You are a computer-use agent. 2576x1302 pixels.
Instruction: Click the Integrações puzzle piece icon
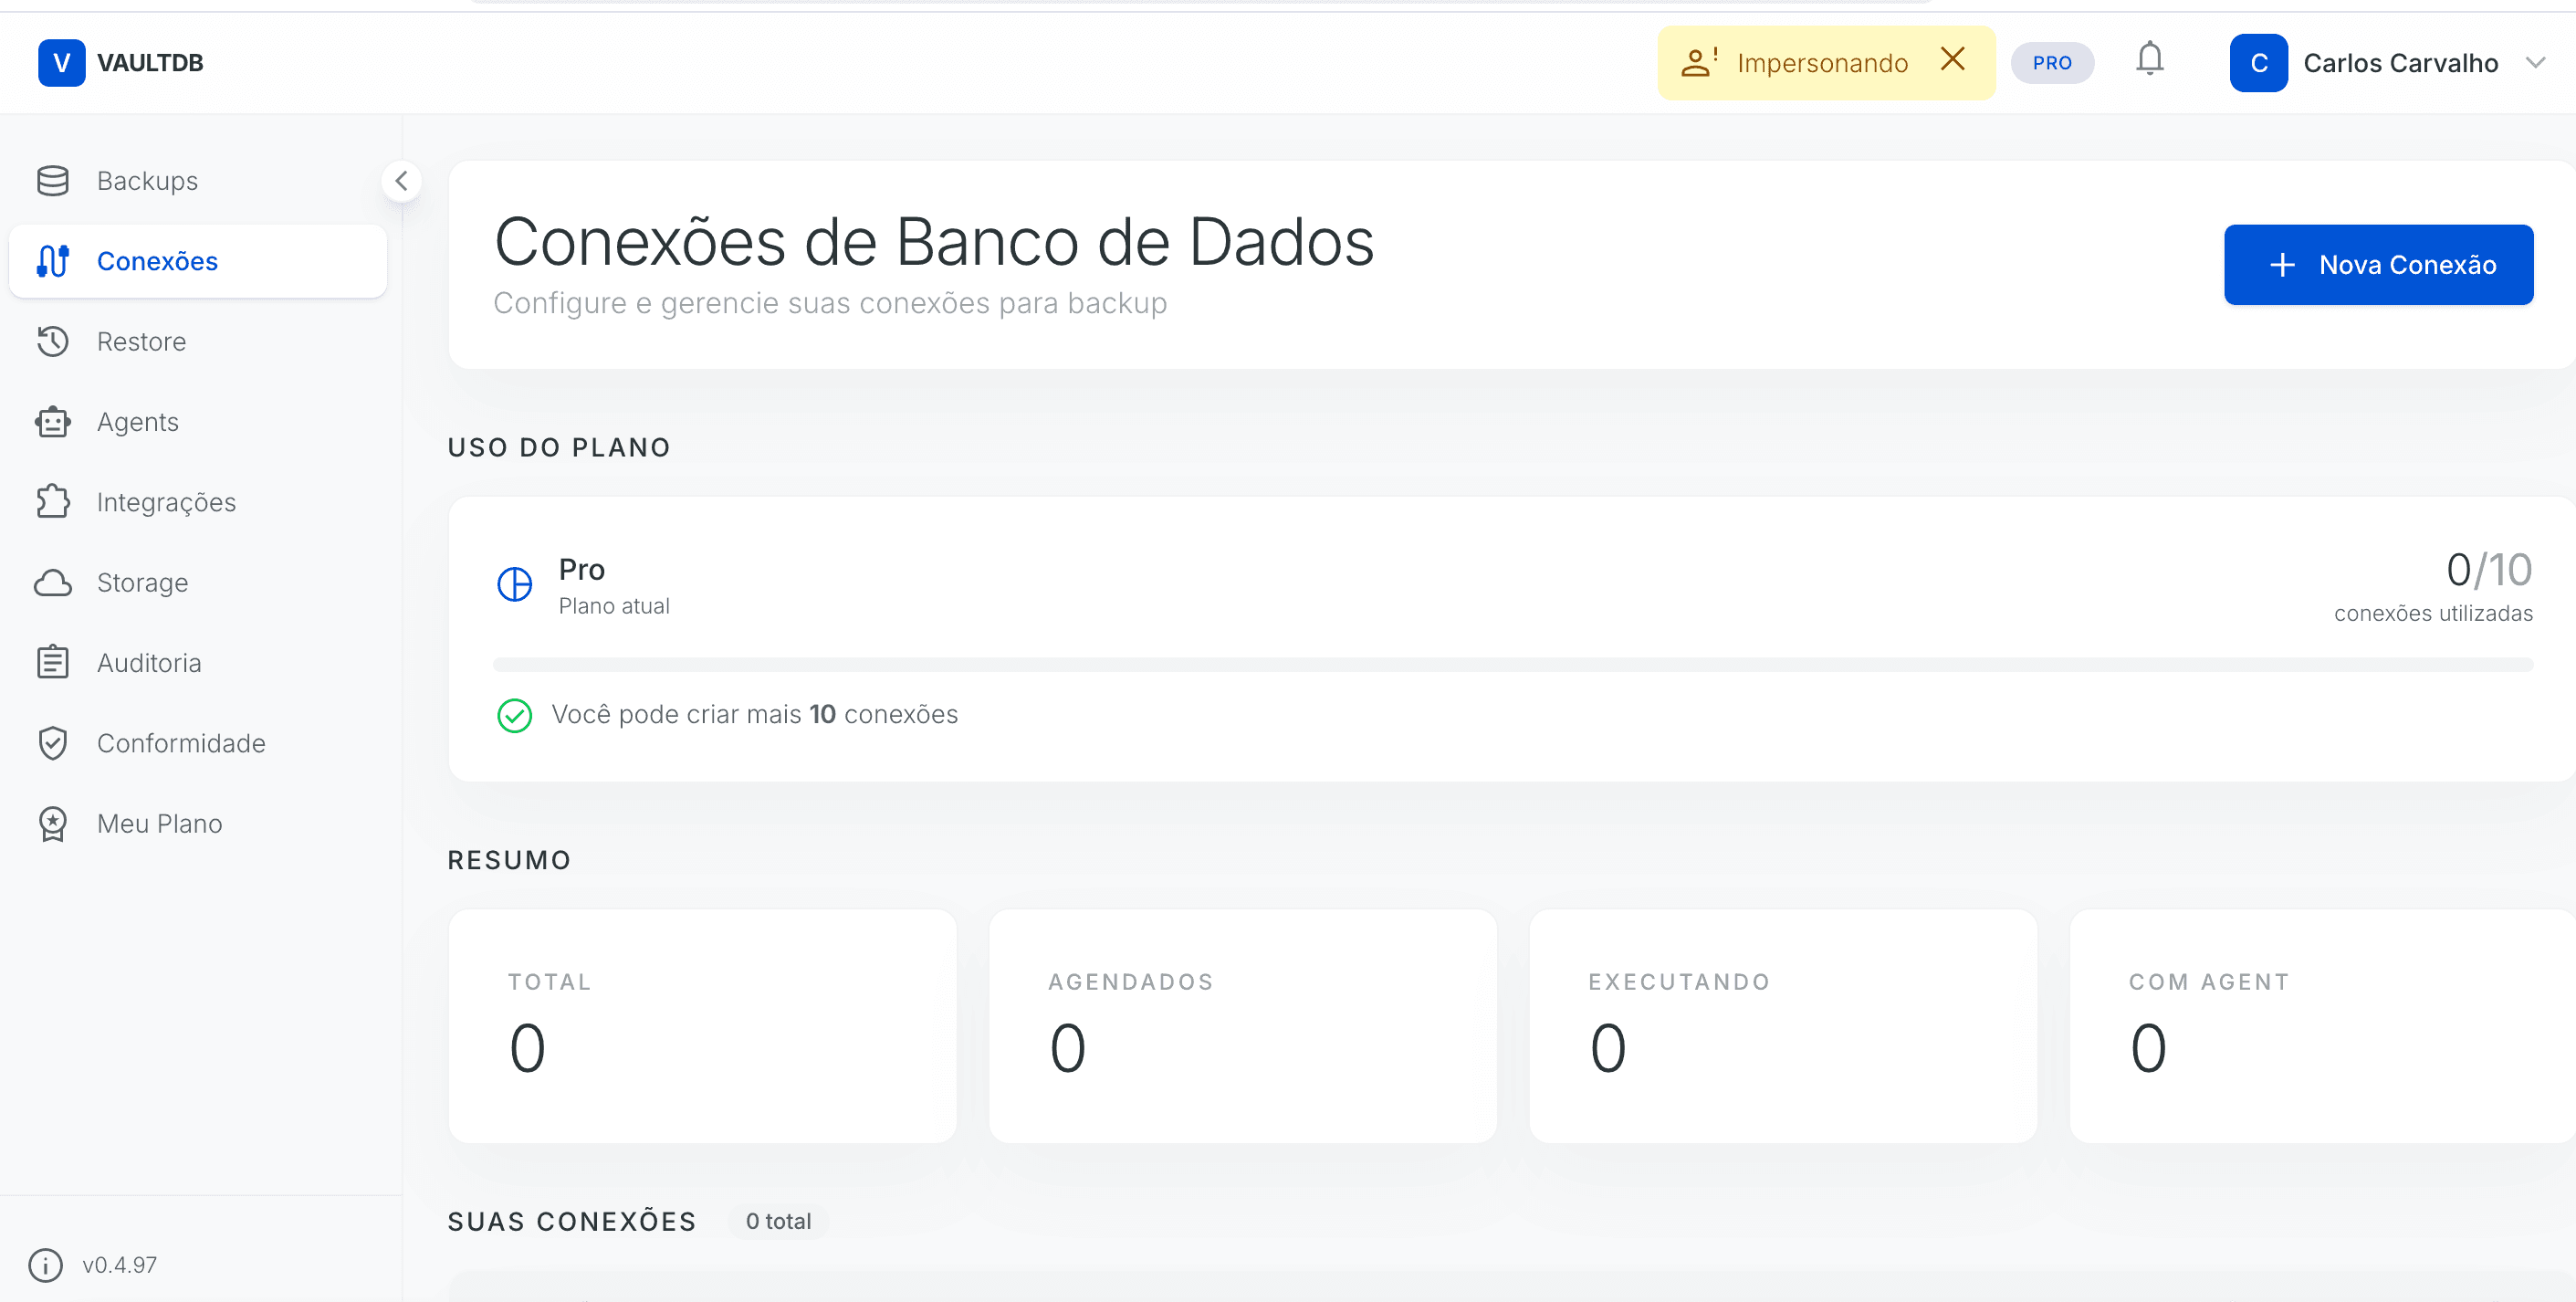coord(53,502)
